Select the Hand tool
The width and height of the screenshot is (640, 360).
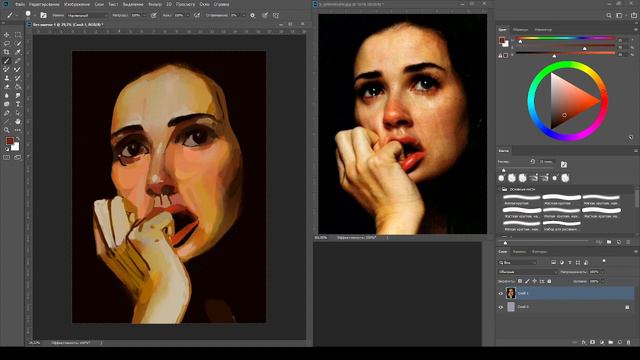point(18,121)
